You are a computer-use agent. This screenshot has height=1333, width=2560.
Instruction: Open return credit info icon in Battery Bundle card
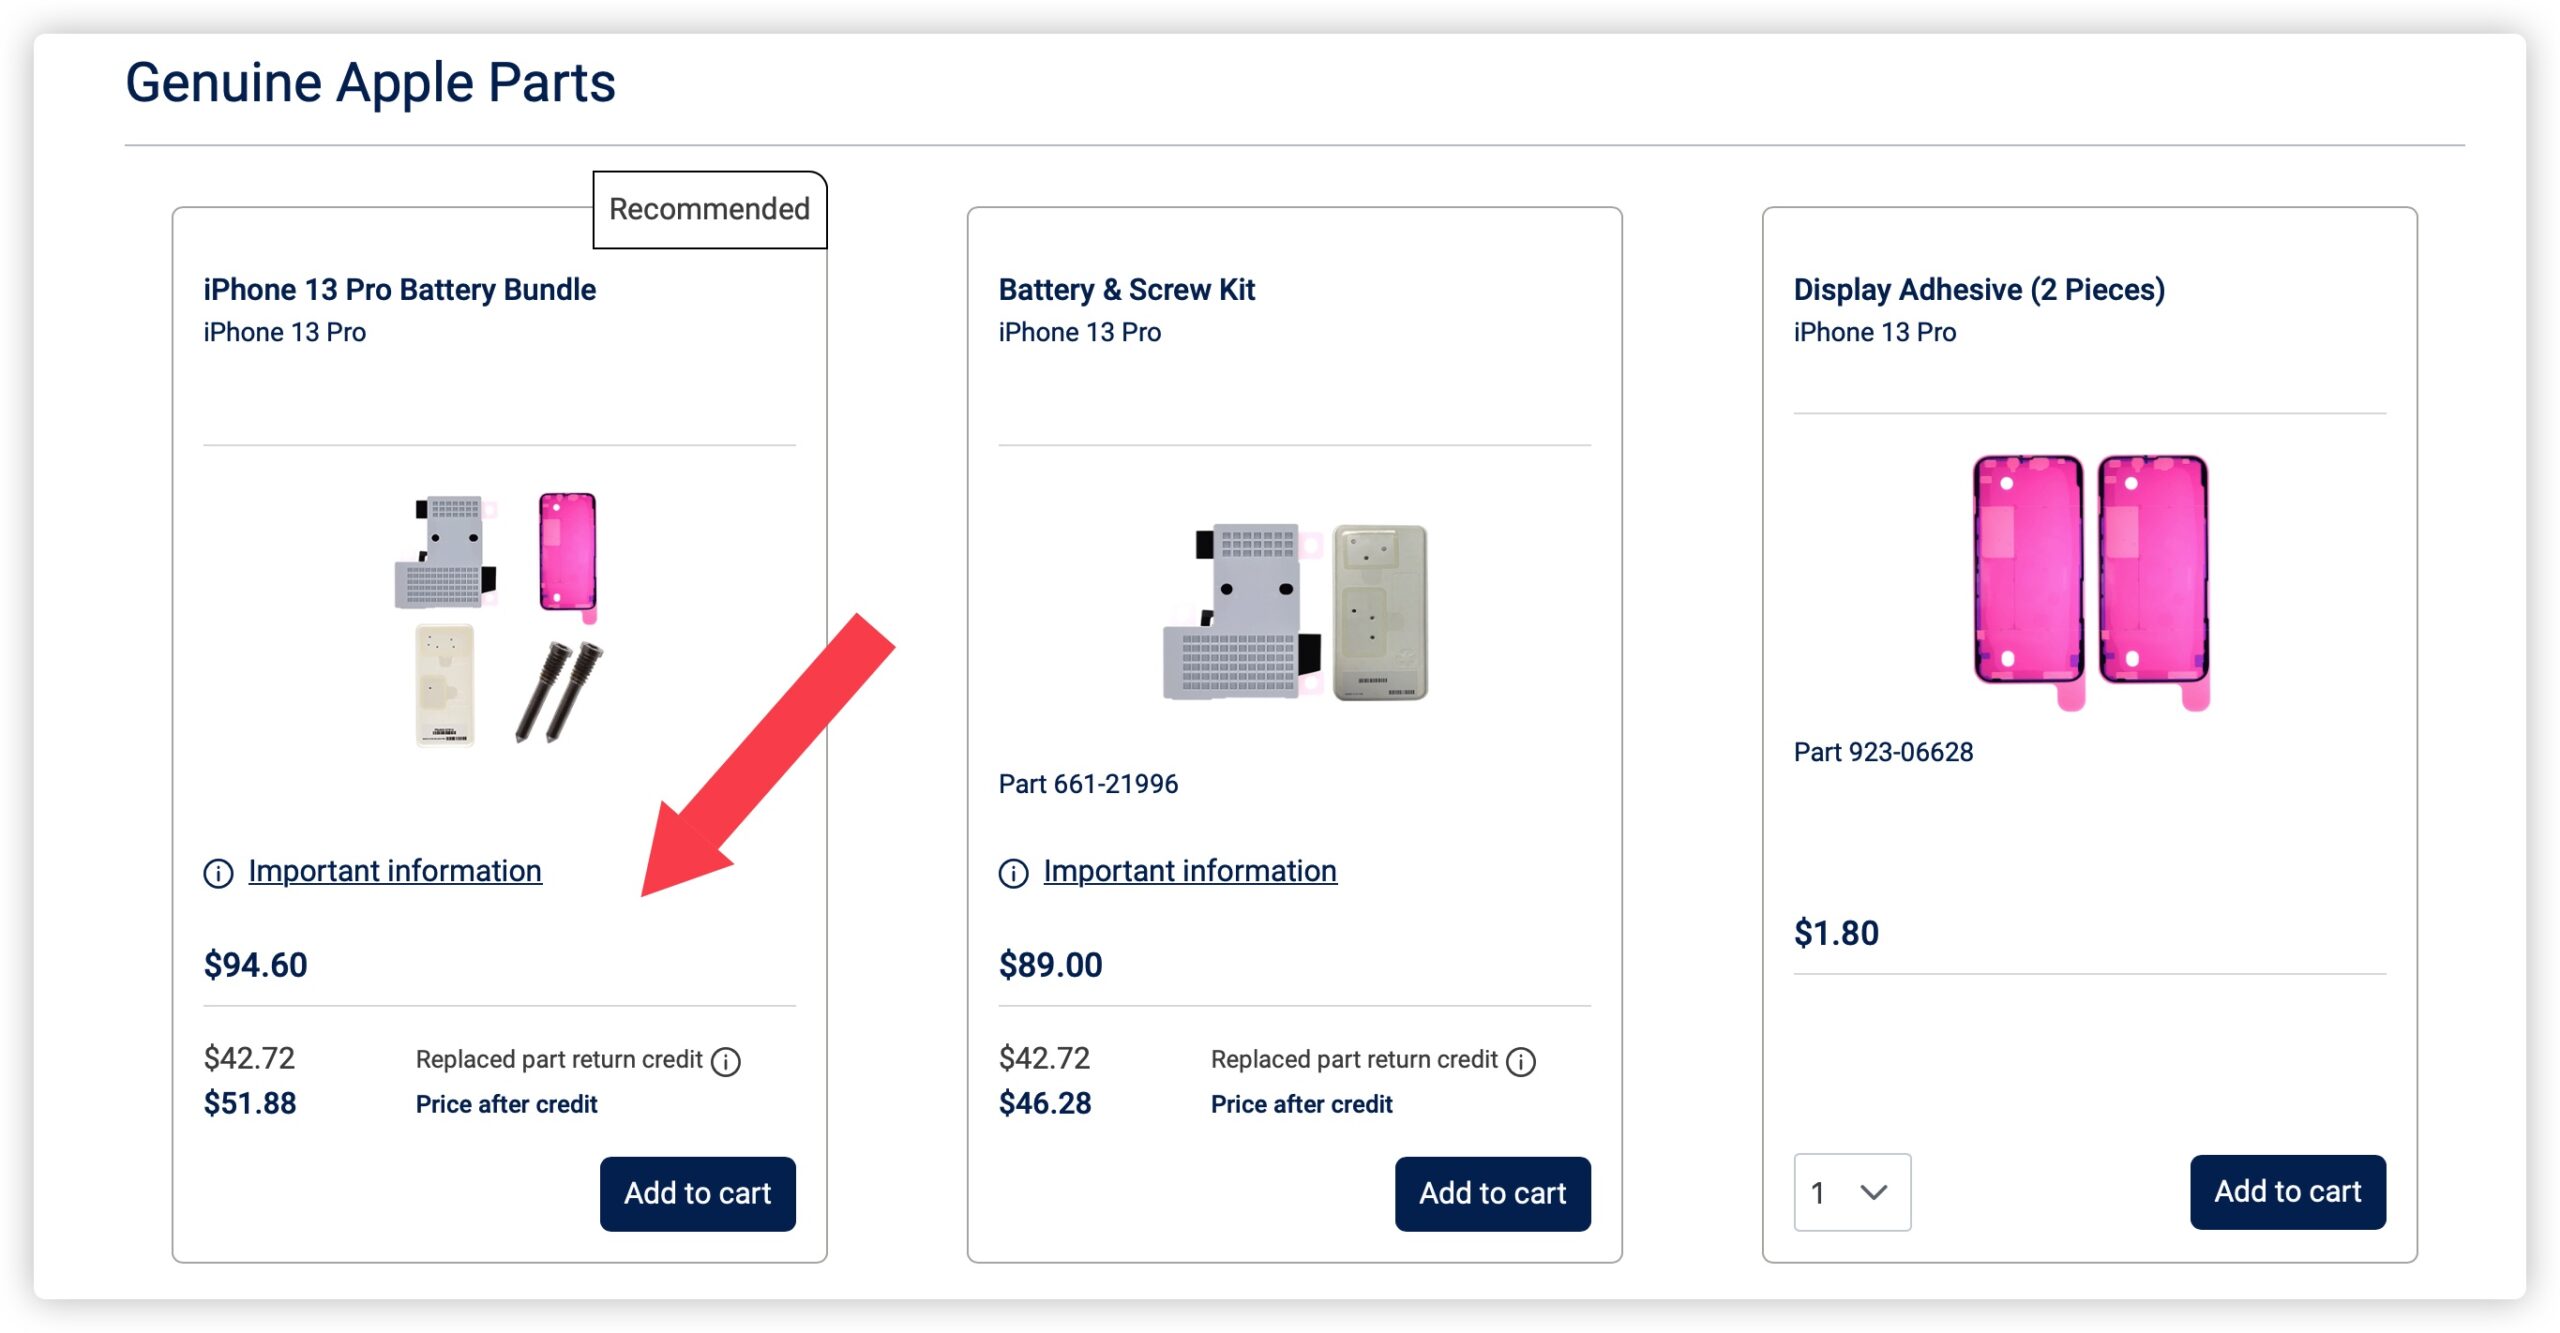725,1061
